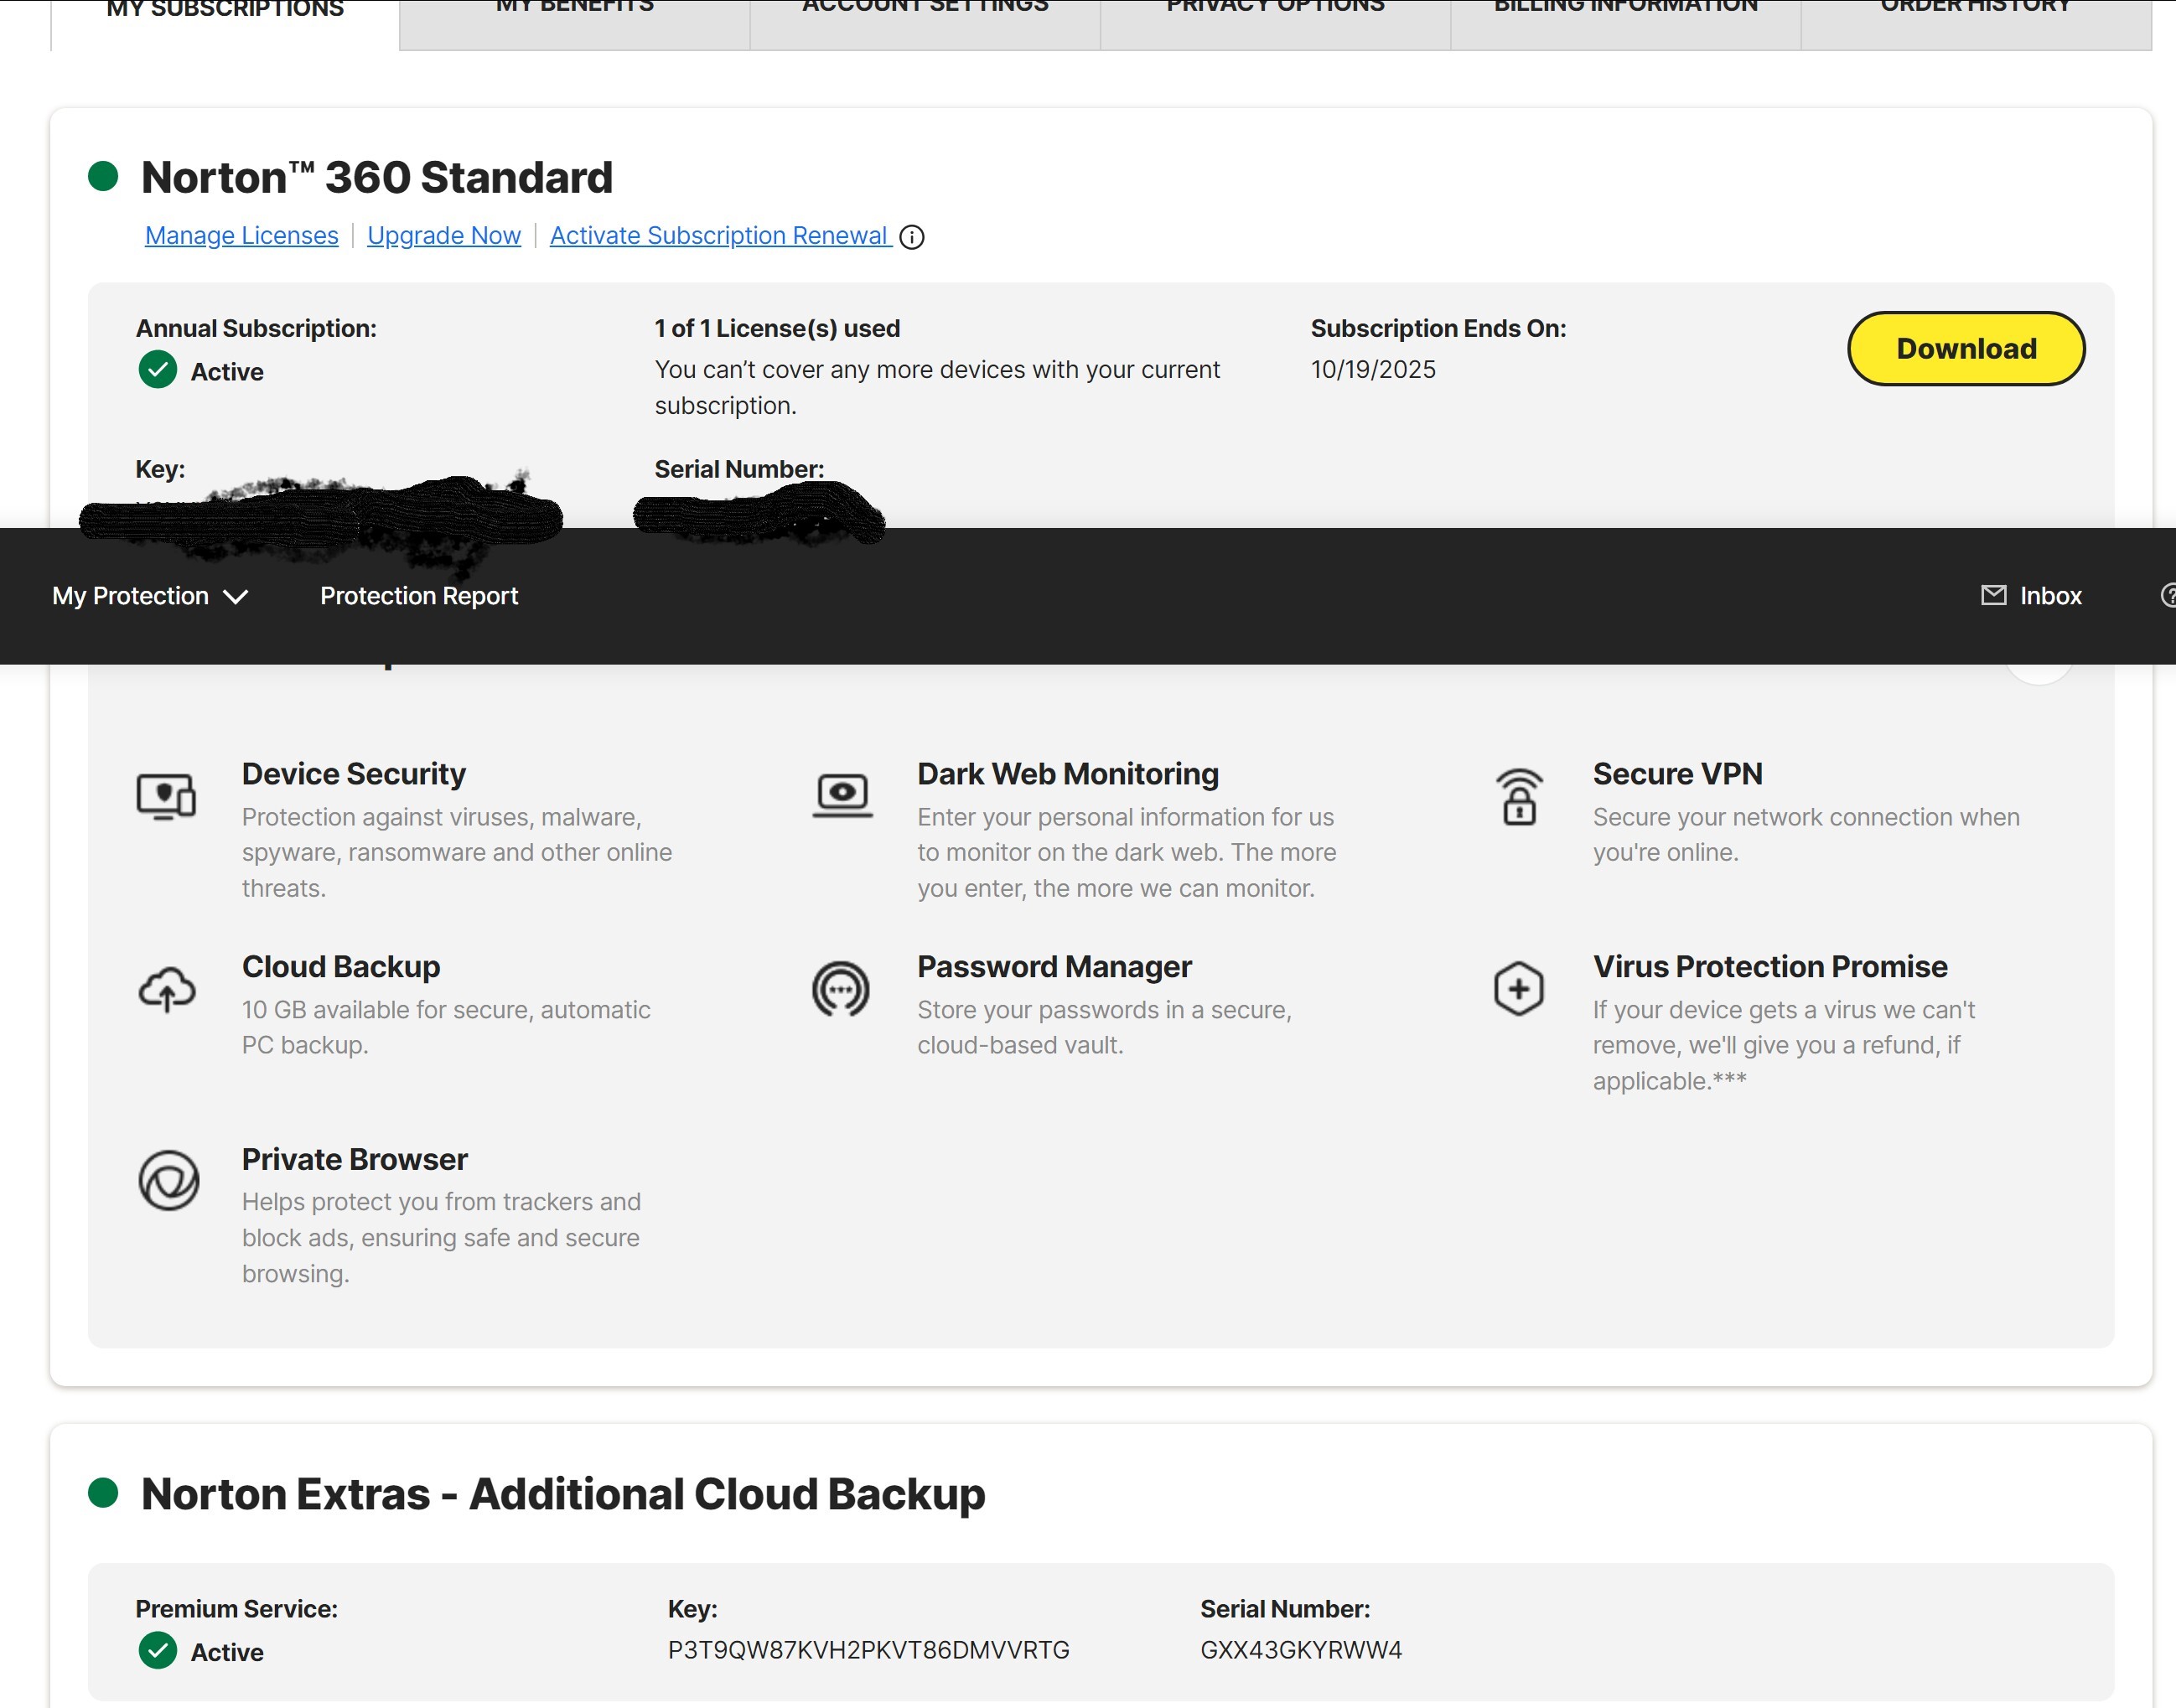Click the Upgrade Now link
This screenshot has width=2176, height=1708.
pyautogui.click(x=444, y=235)
